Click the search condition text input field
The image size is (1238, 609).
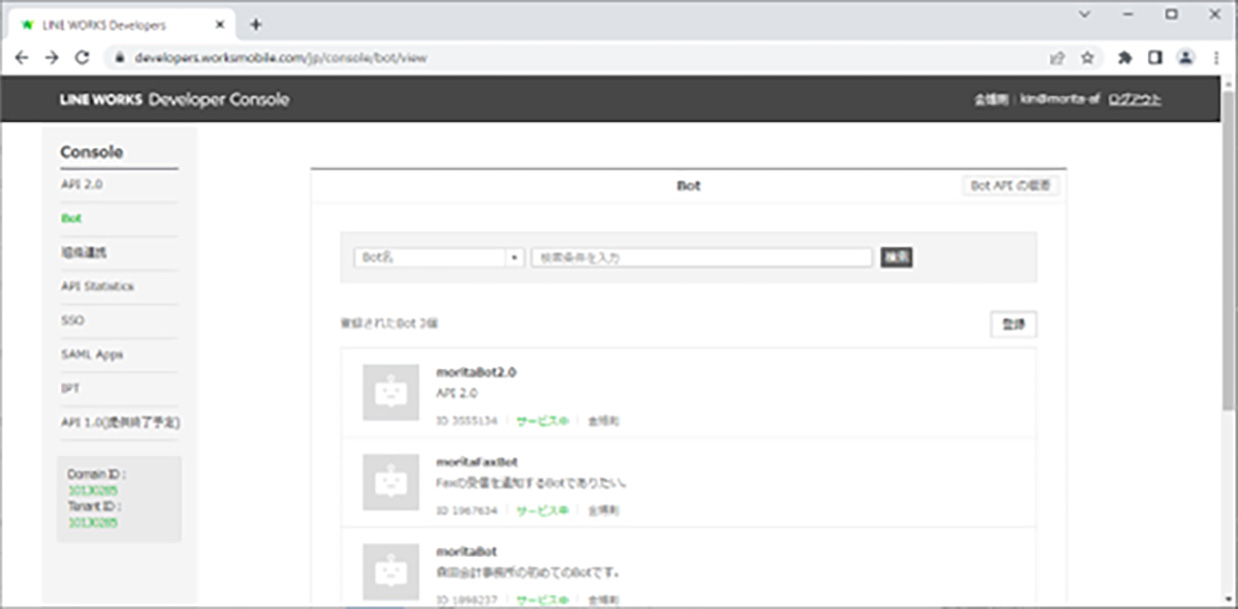[x=702, y=257]
